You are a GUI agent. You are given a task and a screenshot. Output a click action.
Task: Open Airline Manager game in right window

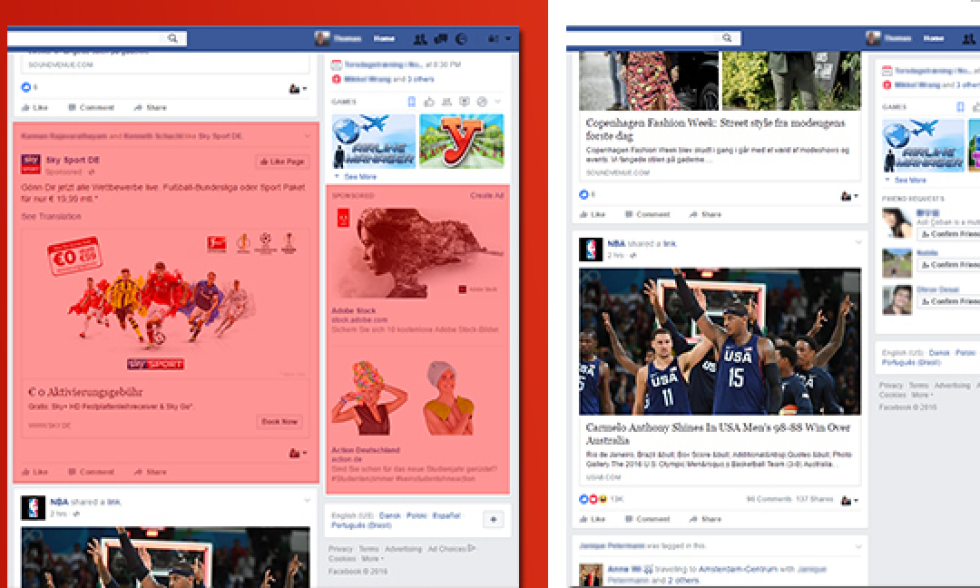click(922, 145)
